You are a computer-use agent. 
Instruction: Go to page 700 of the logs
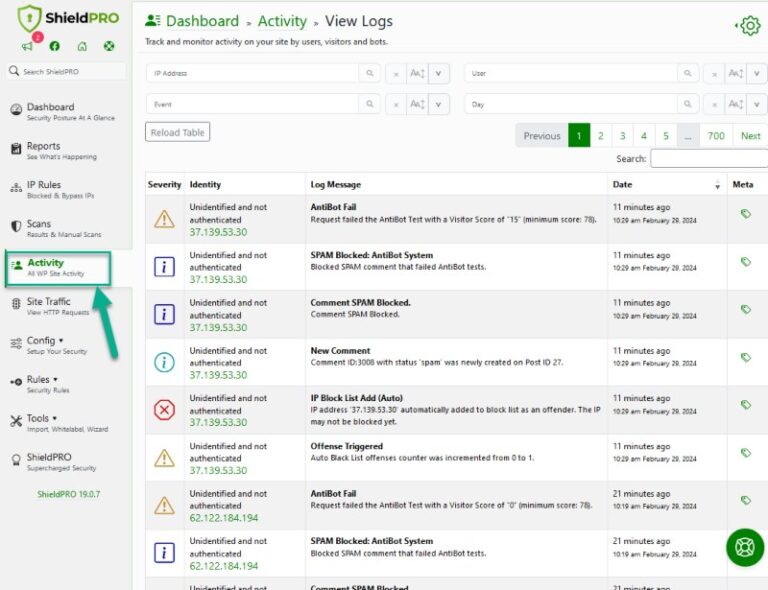coord(716,136)
